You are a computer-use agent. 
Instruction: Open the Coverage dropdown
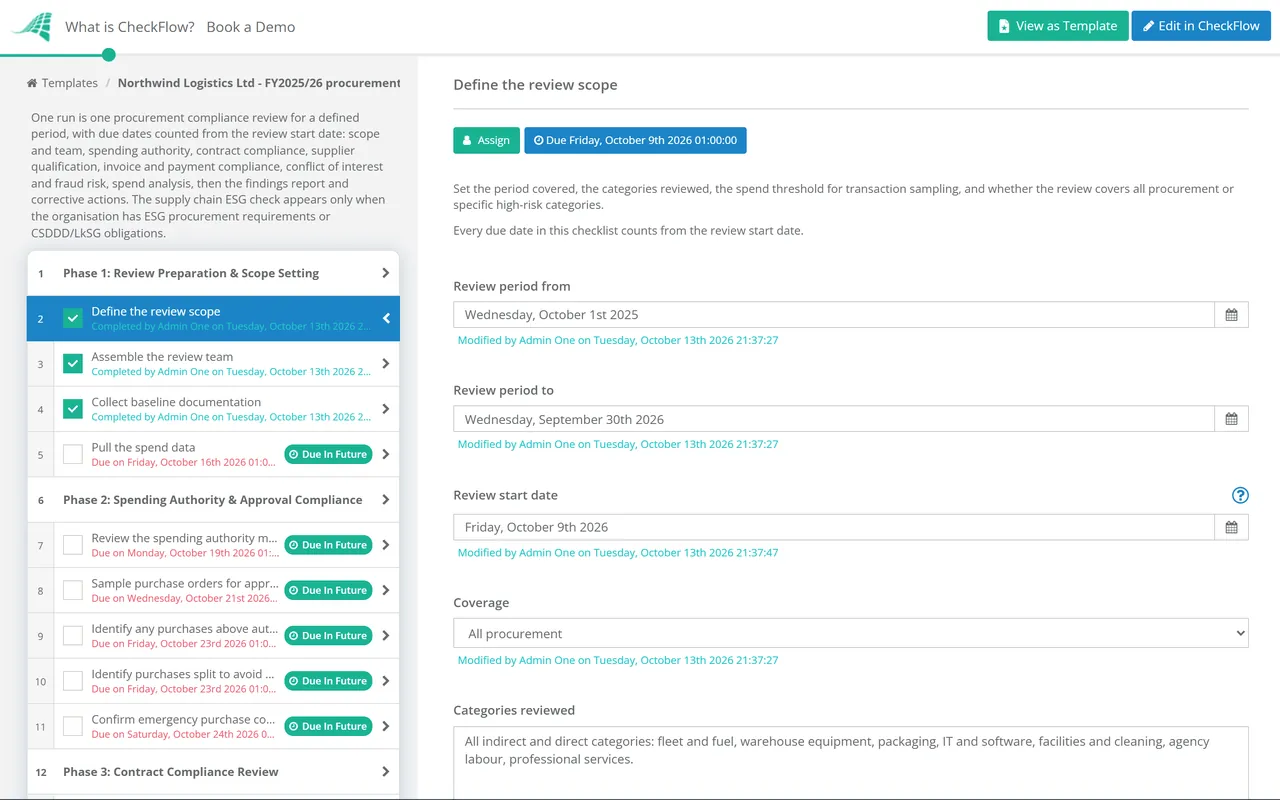pyautogui.click(x=851, y=633)
